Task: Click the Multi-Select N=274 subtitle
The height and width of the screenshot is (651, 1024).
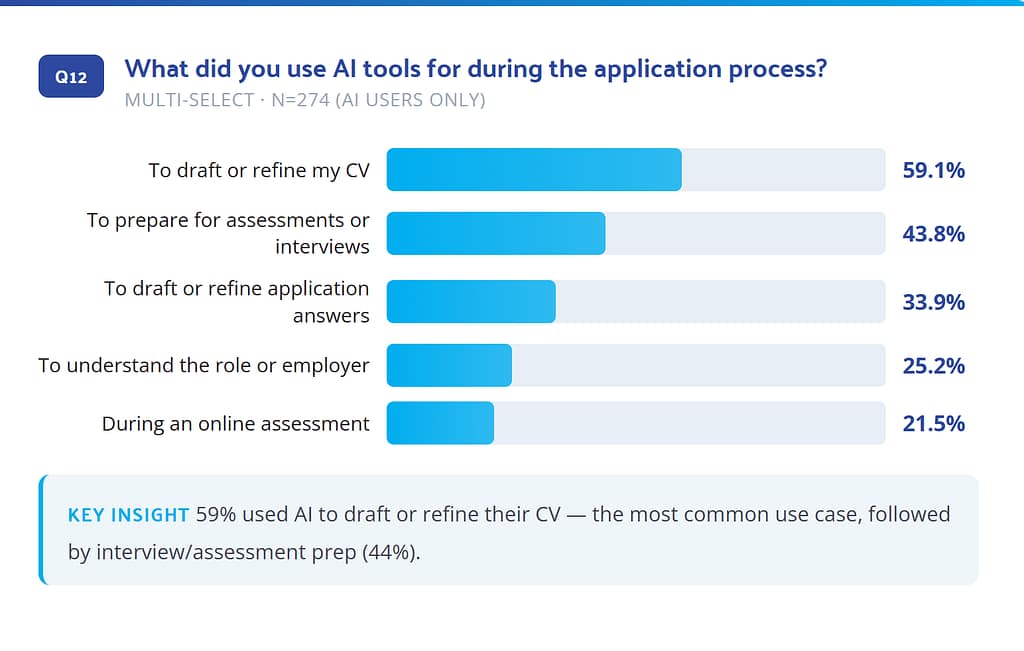Action: [x=304, y=100]
